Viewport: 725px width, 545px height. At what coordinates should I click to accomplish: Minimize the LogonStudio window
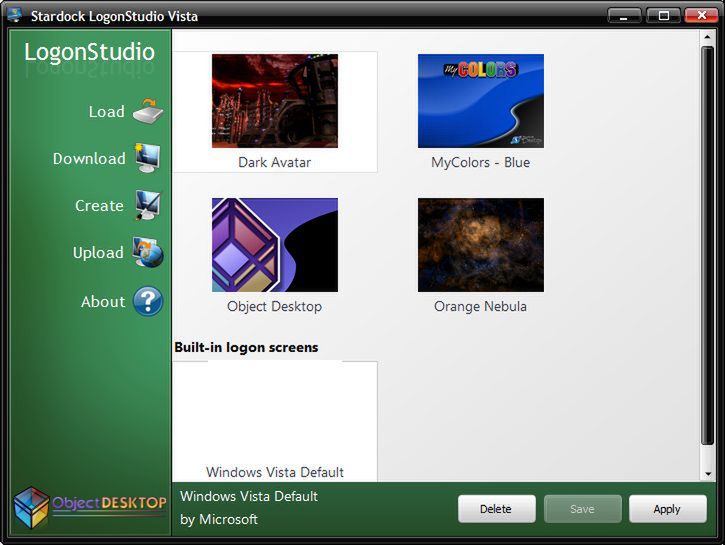[624, 16]
